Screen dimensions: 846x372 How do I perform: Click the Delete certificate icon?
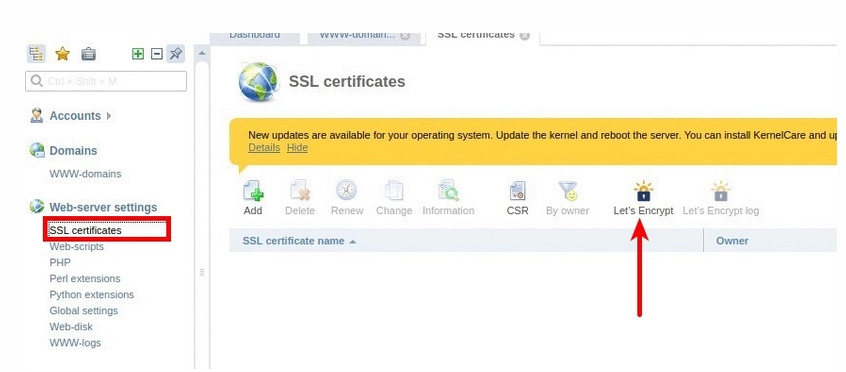click(300, 191)
